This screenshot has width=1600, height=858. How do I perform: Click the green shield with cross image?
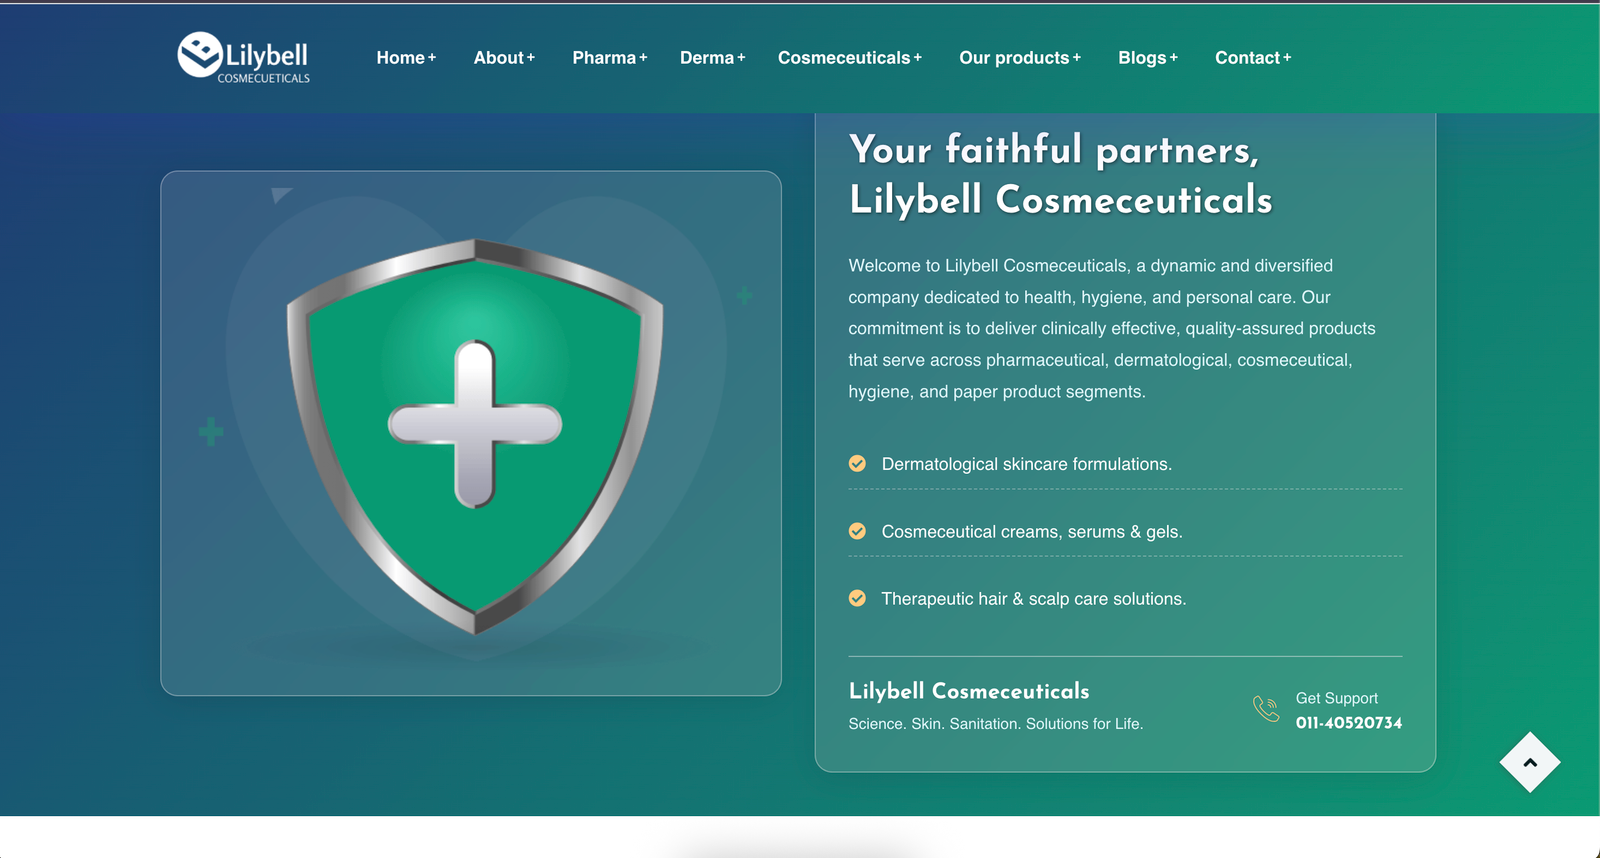[x=475, y=435]
